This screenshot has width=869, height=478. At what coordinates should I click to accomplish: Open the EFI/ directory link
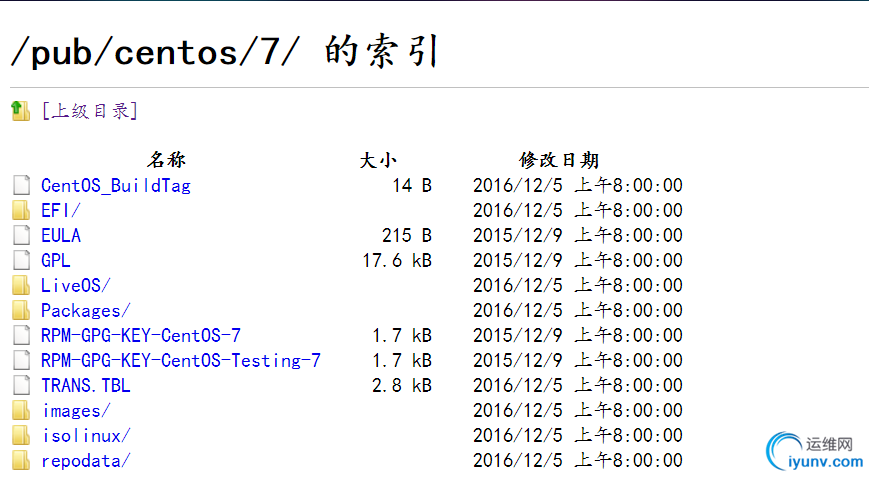(60, 211)
